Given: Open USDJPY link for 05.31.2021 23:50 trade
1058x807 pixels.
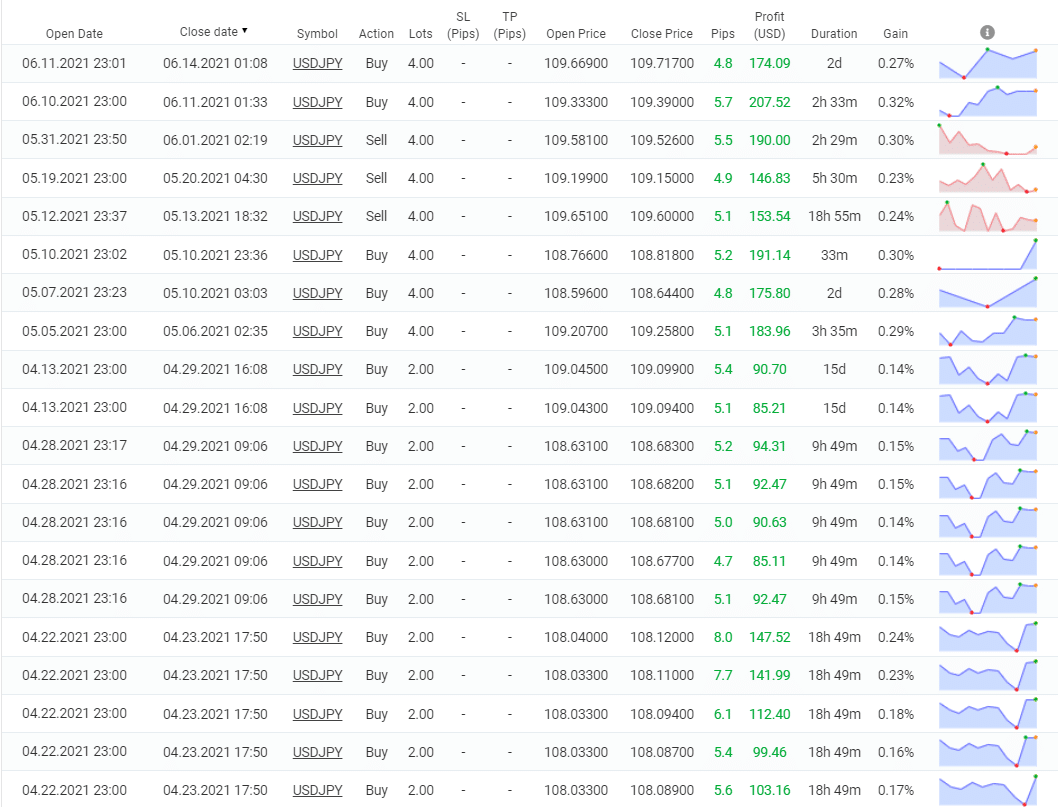Looking at the screenshot, I should pos(317,140).
